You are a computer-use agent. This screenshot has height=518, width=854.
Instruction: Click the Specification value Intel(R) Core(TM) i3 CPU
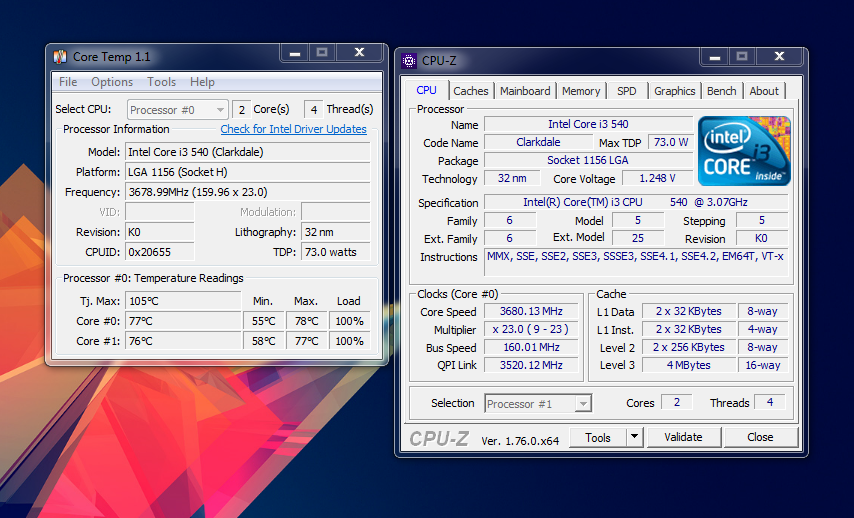[x=636, y=202]
